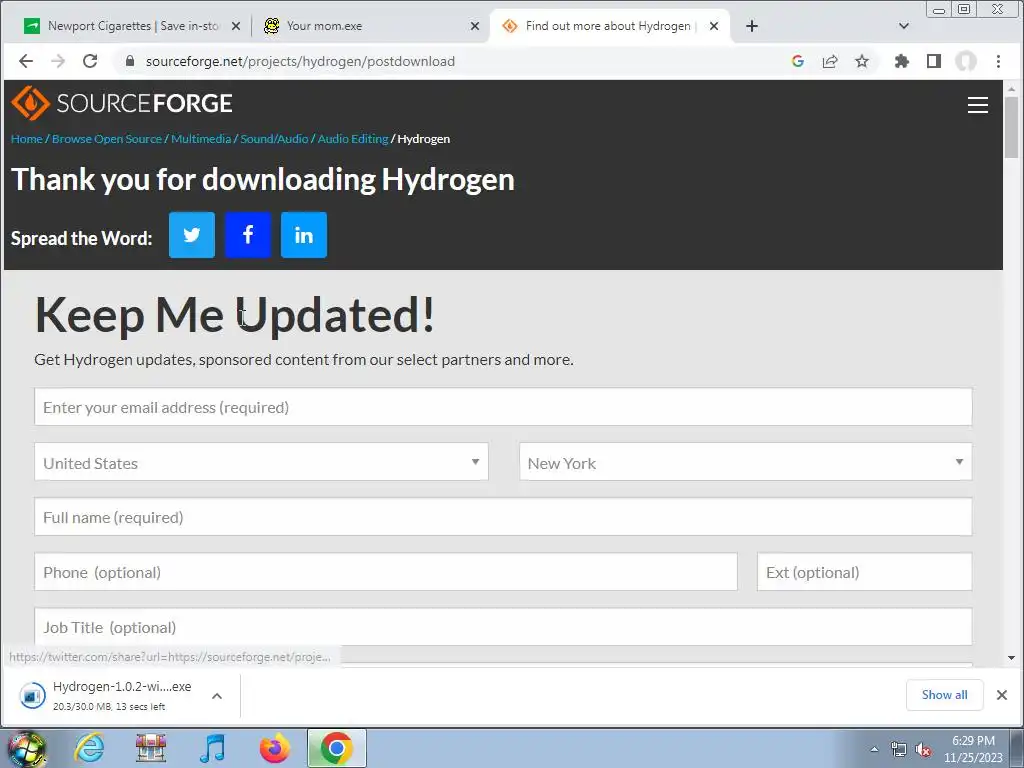Click the SourceForge logo
This screenshot has width=1024, height=768.
pos(122,103)
